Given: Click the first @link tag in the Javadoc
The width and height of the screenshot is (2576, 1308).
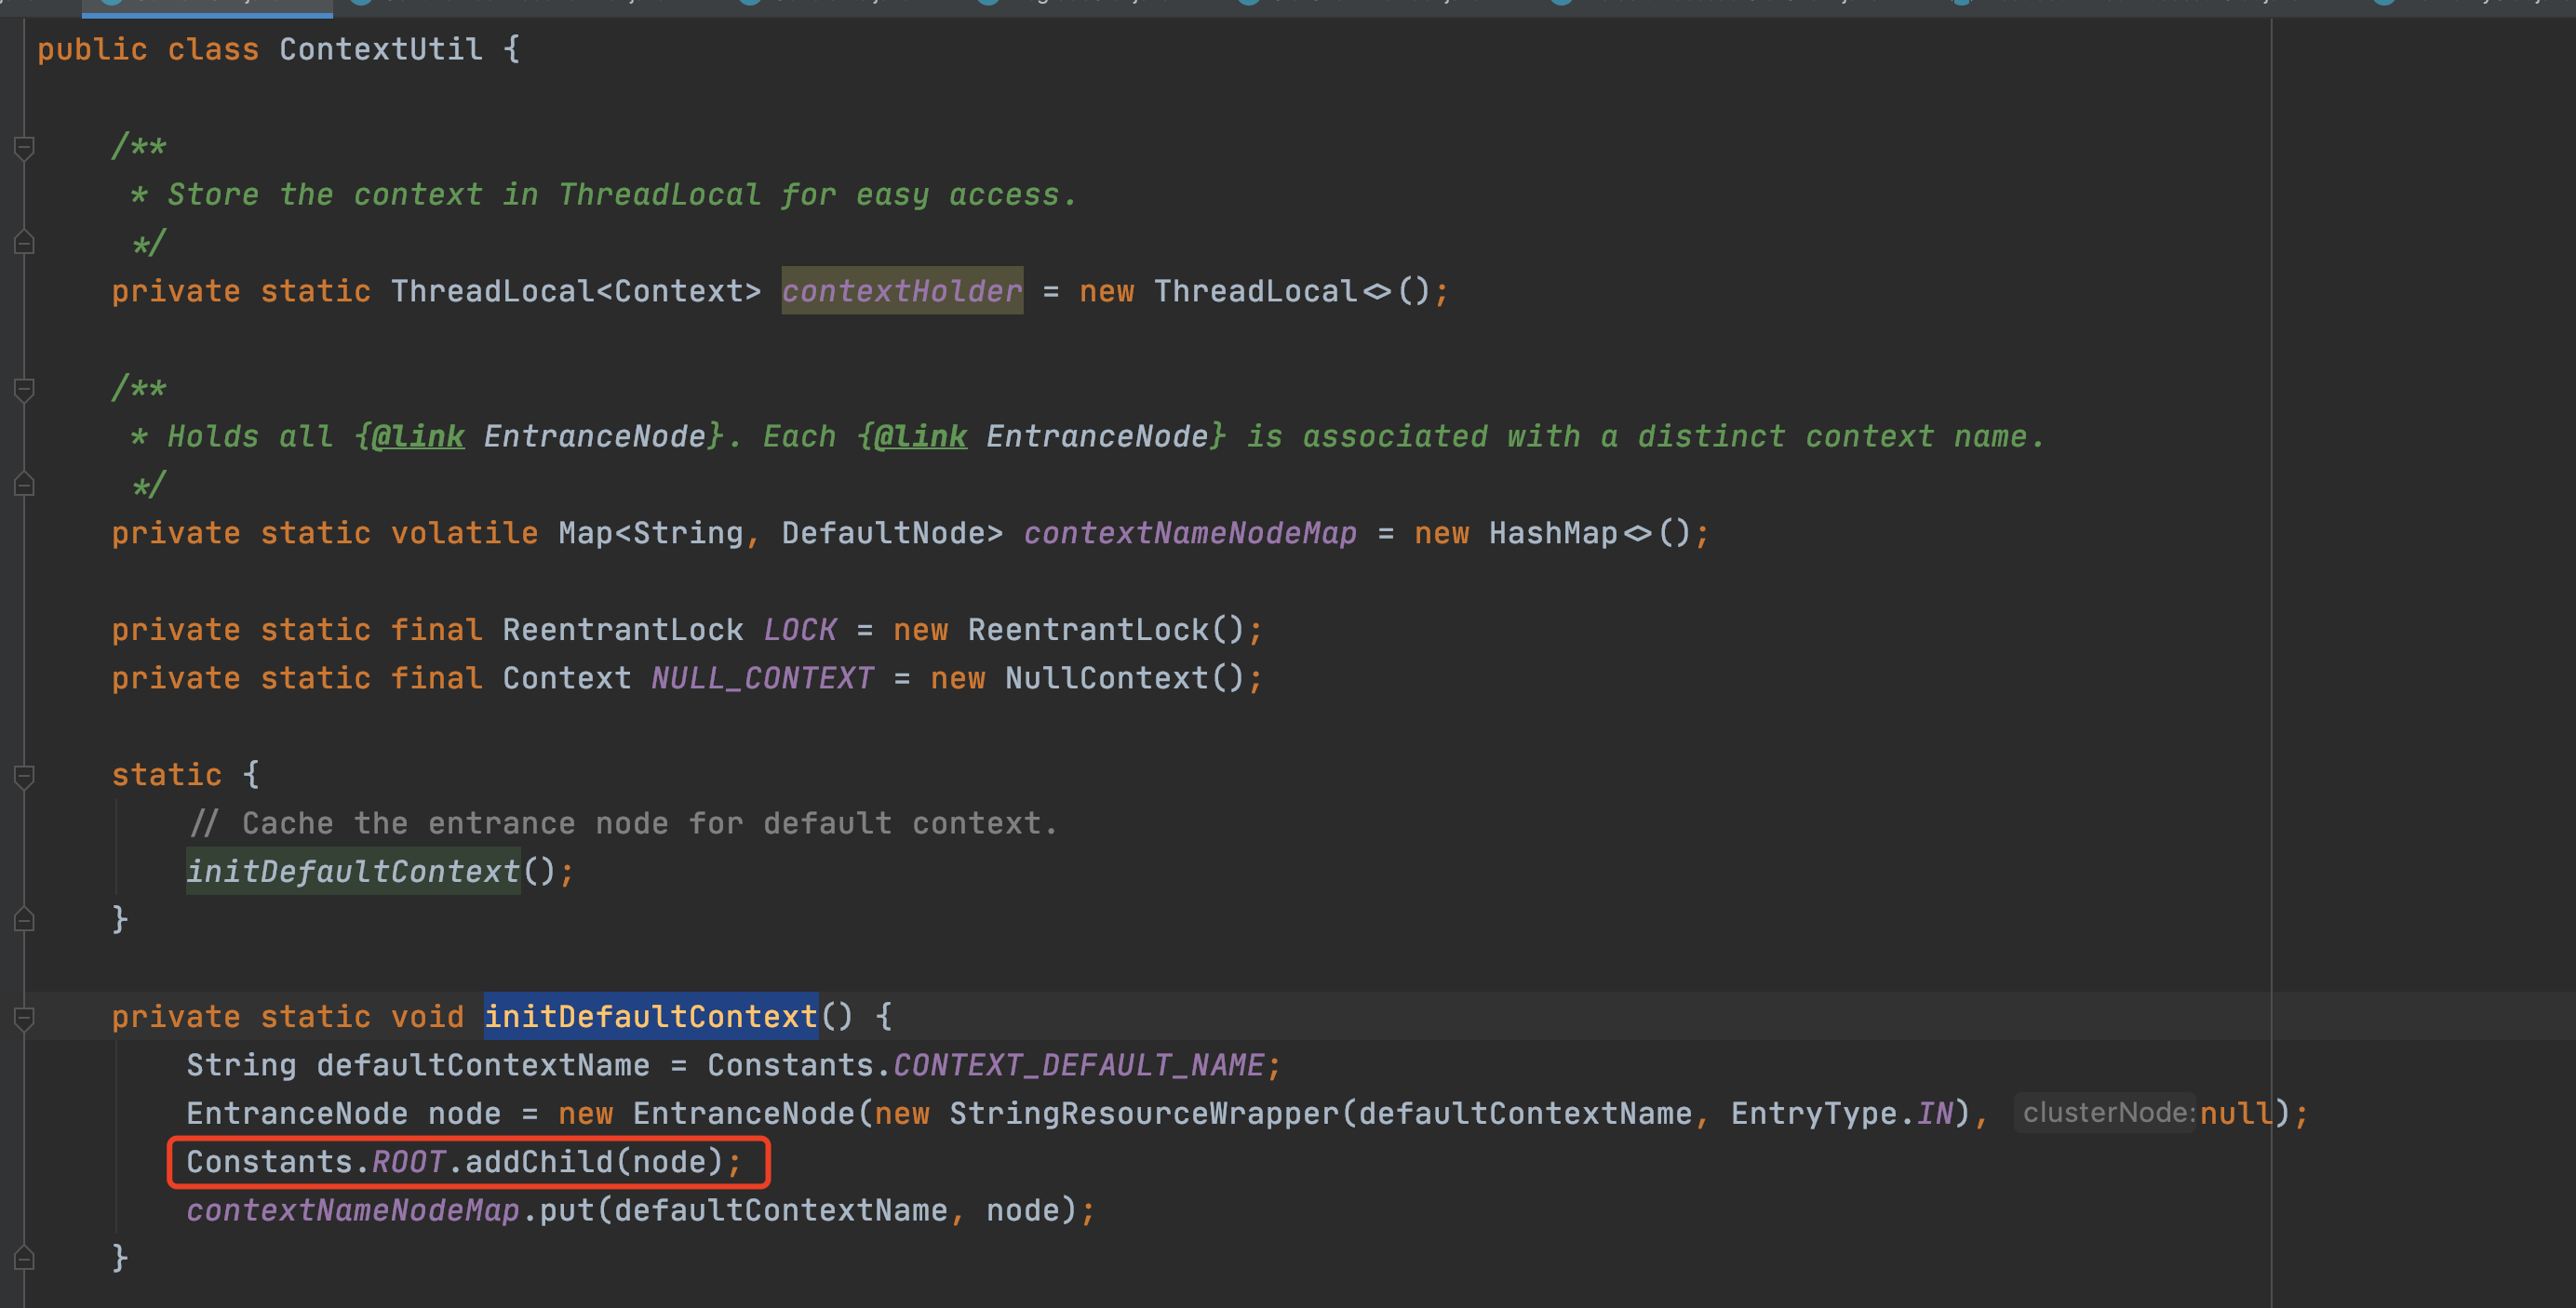Looking at the screenshot, I should 417,437.
